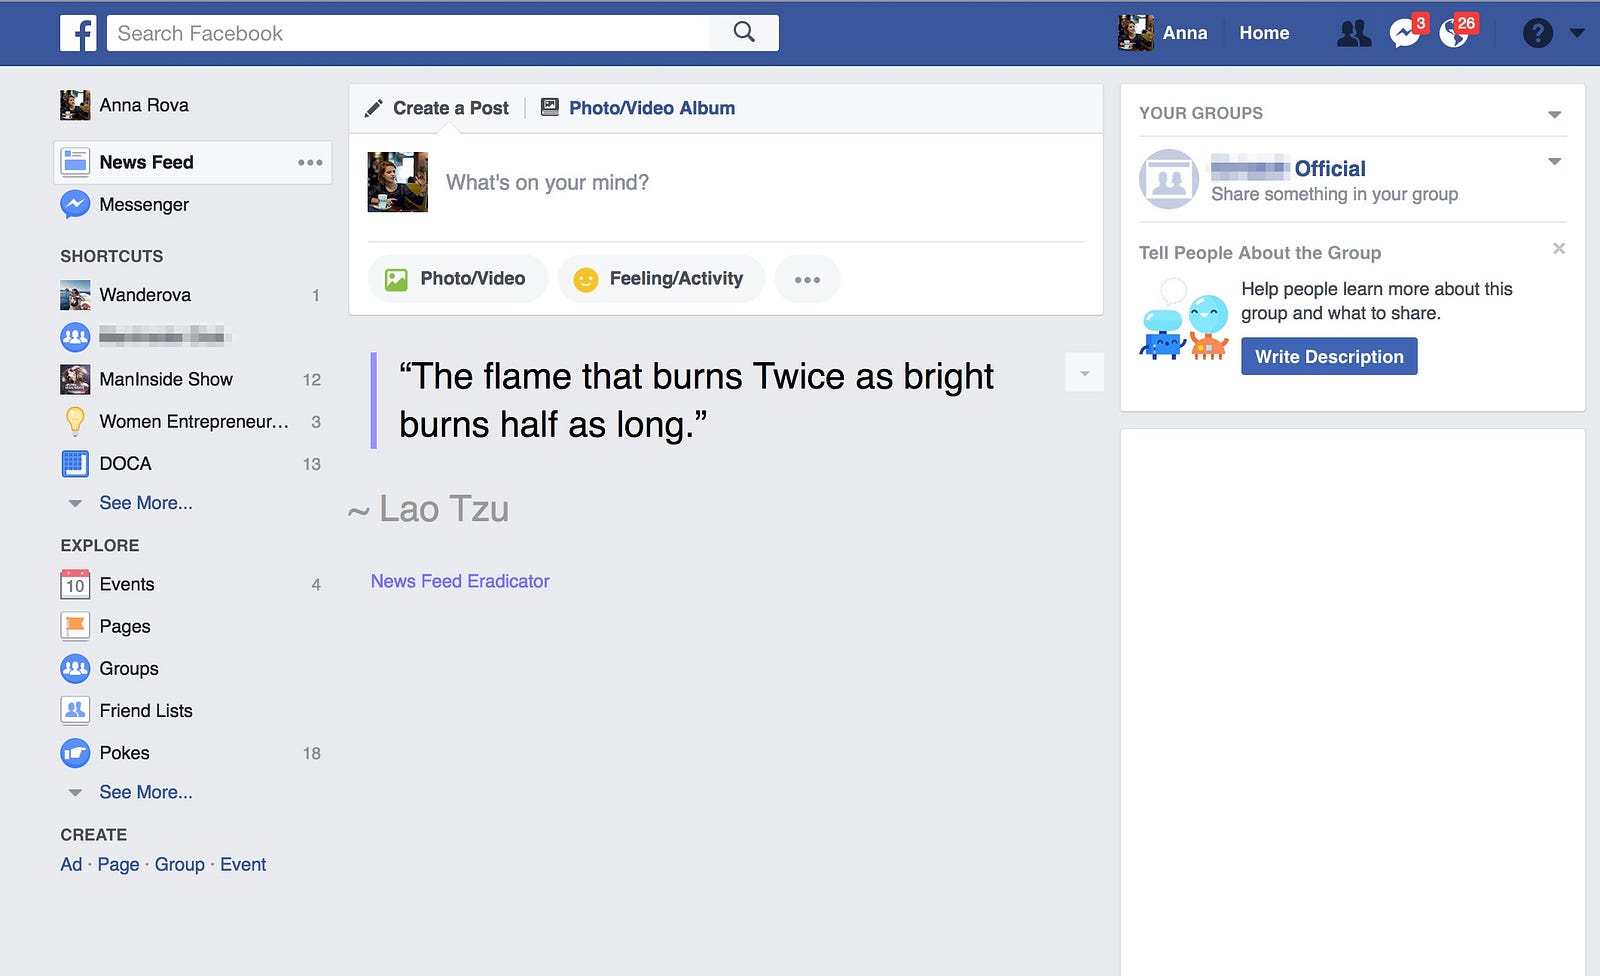The height and width of the screenshot is (976, 1600).
Task: Click the ManInside Show count 12
Action: [312, 380]
